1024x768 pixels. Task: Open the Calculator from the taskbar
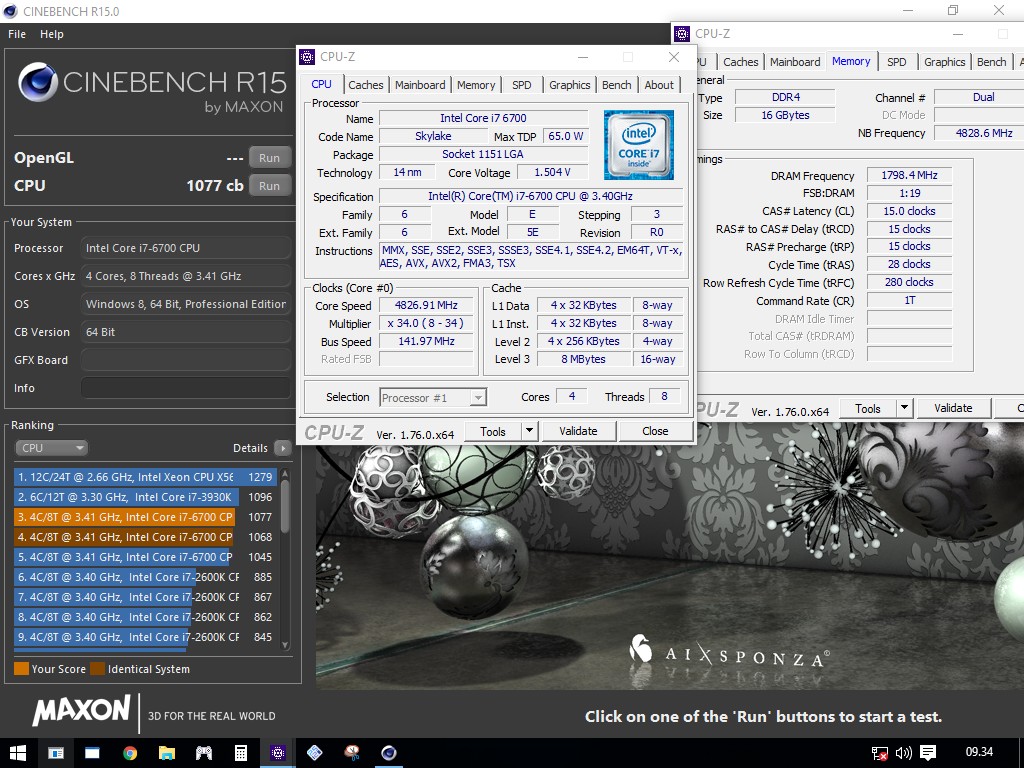click(x=241, y=753)
